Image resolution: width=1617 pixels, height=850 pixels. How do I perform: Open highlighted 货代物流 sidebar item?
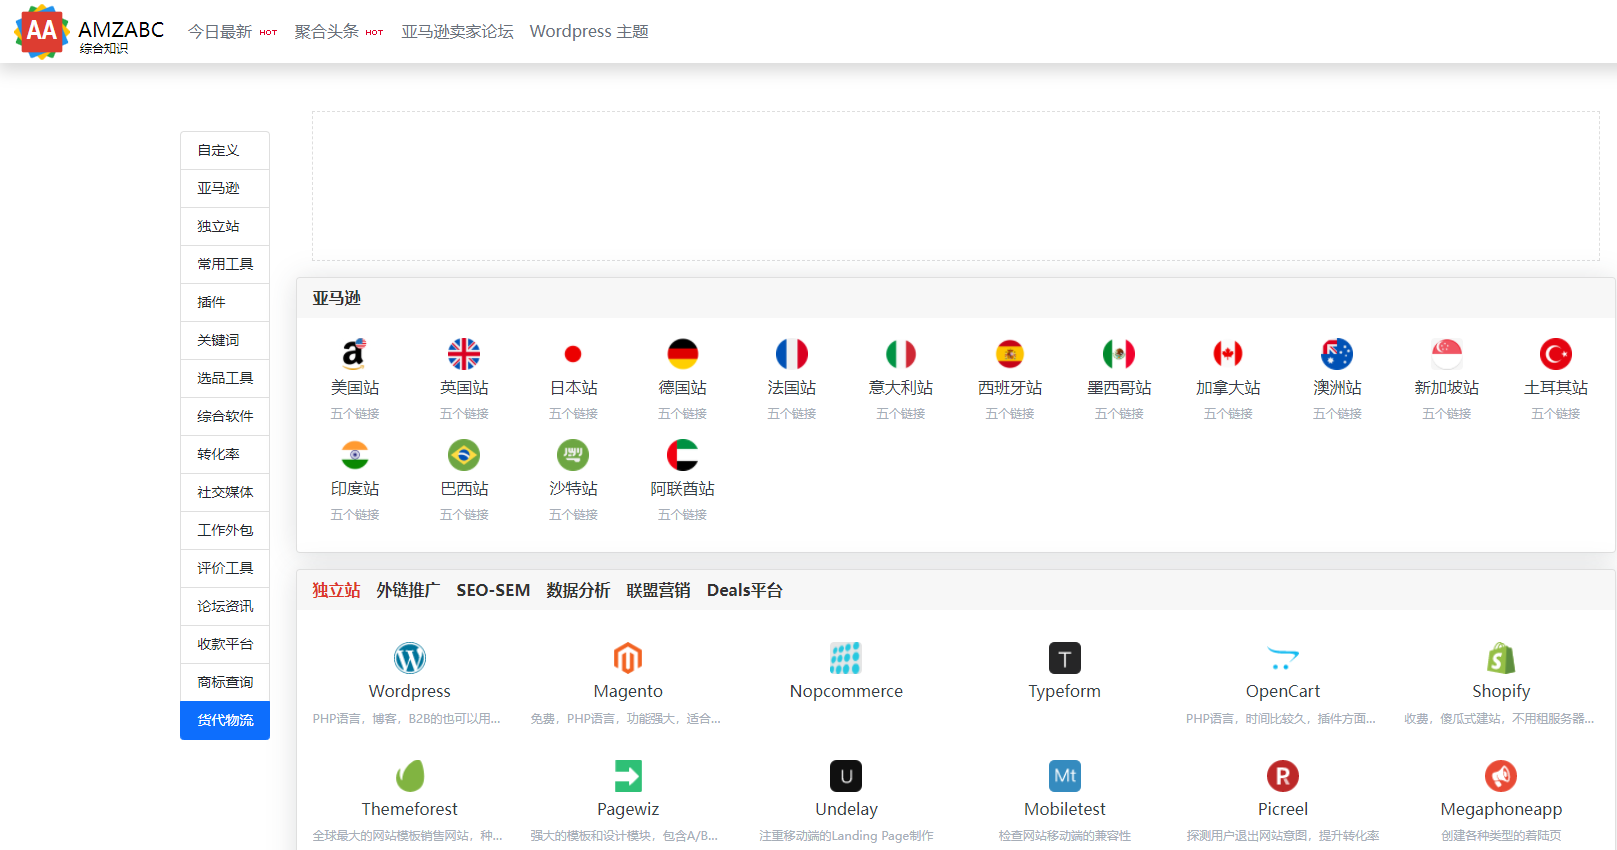[x=225, y=721]
